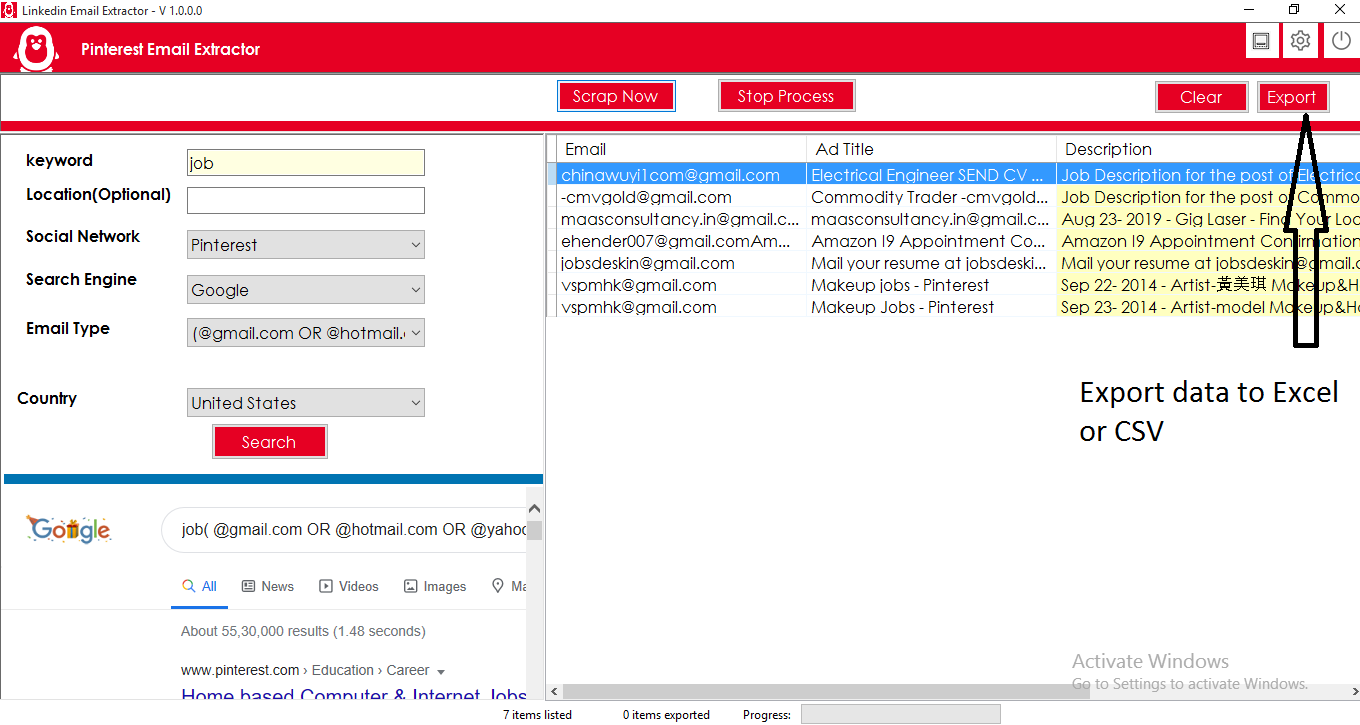The height and width of the screenshot is (725, 1360).
Task: Clear the results with the Clear button
Action: (1201, 97)
